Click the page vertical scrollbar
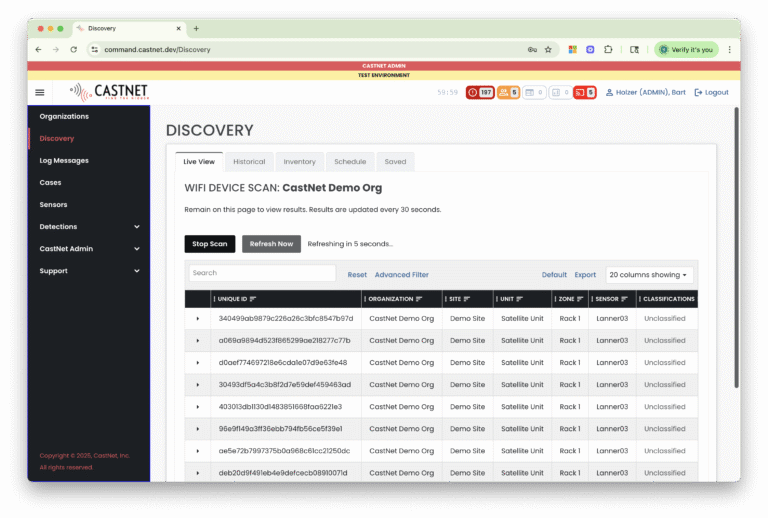The height and width of the screenshot is (518, 768). 736,248
